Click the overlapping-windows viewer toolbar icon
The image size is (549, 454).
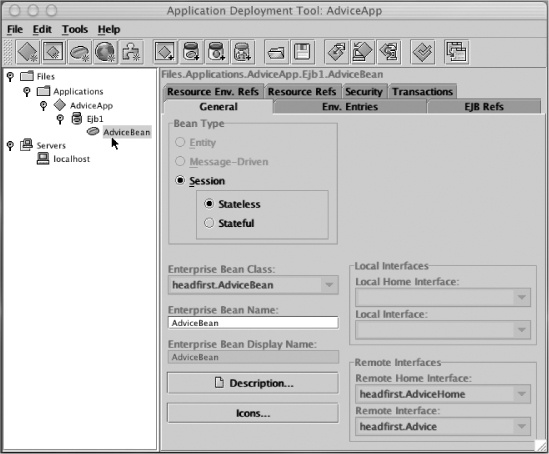pyautogui.click(x=456, y=52)
